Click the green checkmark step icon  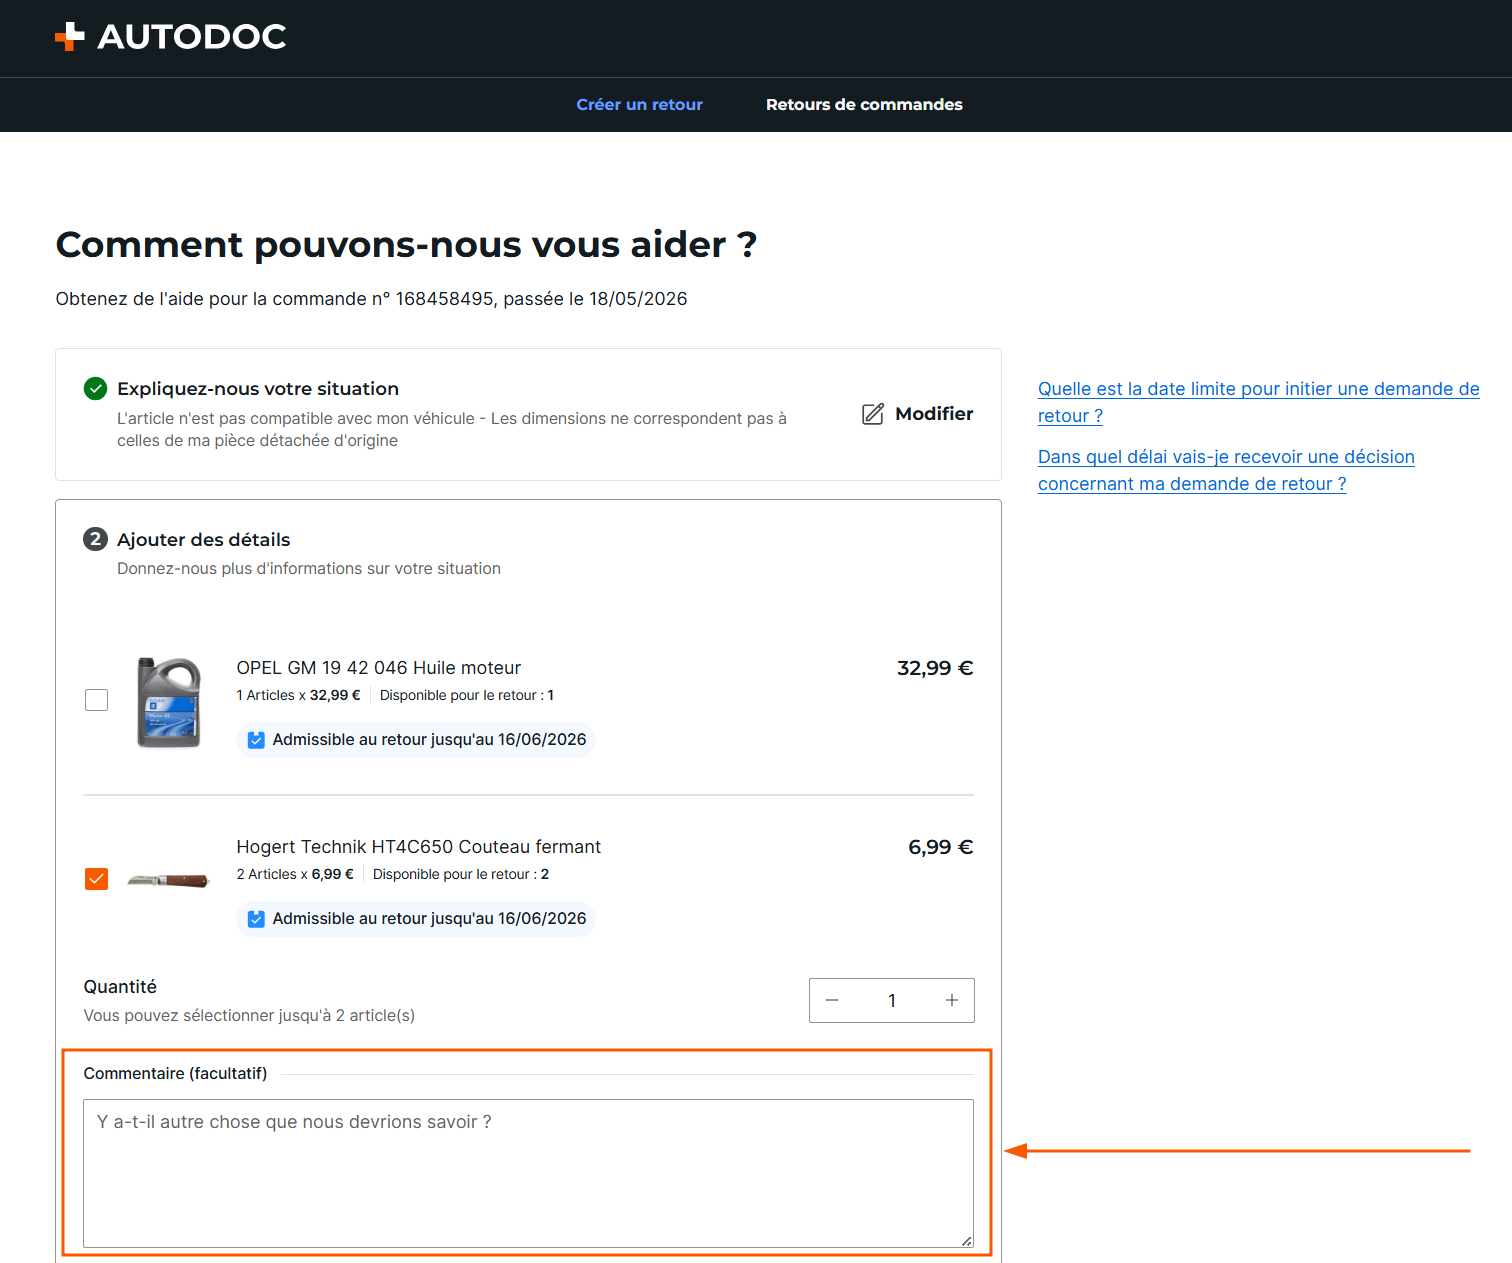[96, 389]
